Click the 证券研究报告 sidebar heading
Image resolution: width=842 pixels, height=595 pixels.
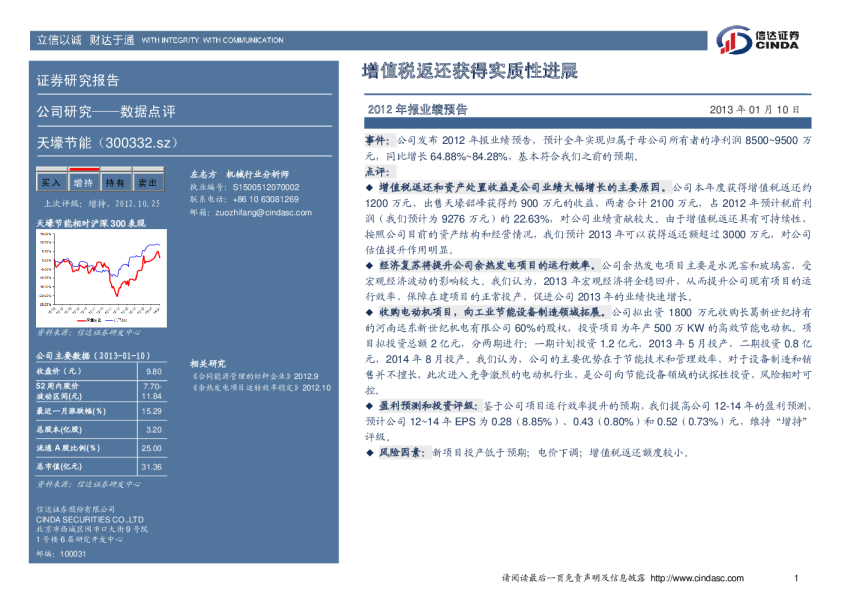tap(78, 81)
